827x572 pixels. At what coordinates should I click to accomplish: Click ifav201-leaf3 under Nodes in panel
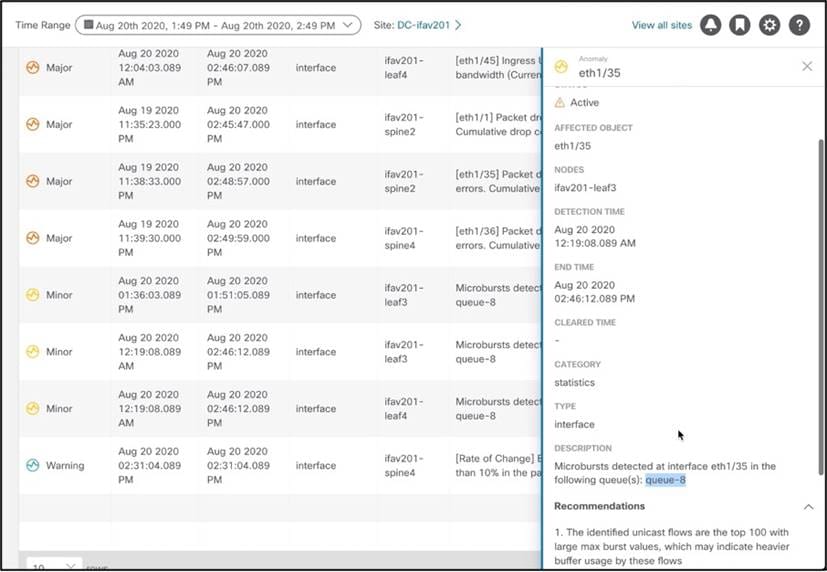click(585, 188)
